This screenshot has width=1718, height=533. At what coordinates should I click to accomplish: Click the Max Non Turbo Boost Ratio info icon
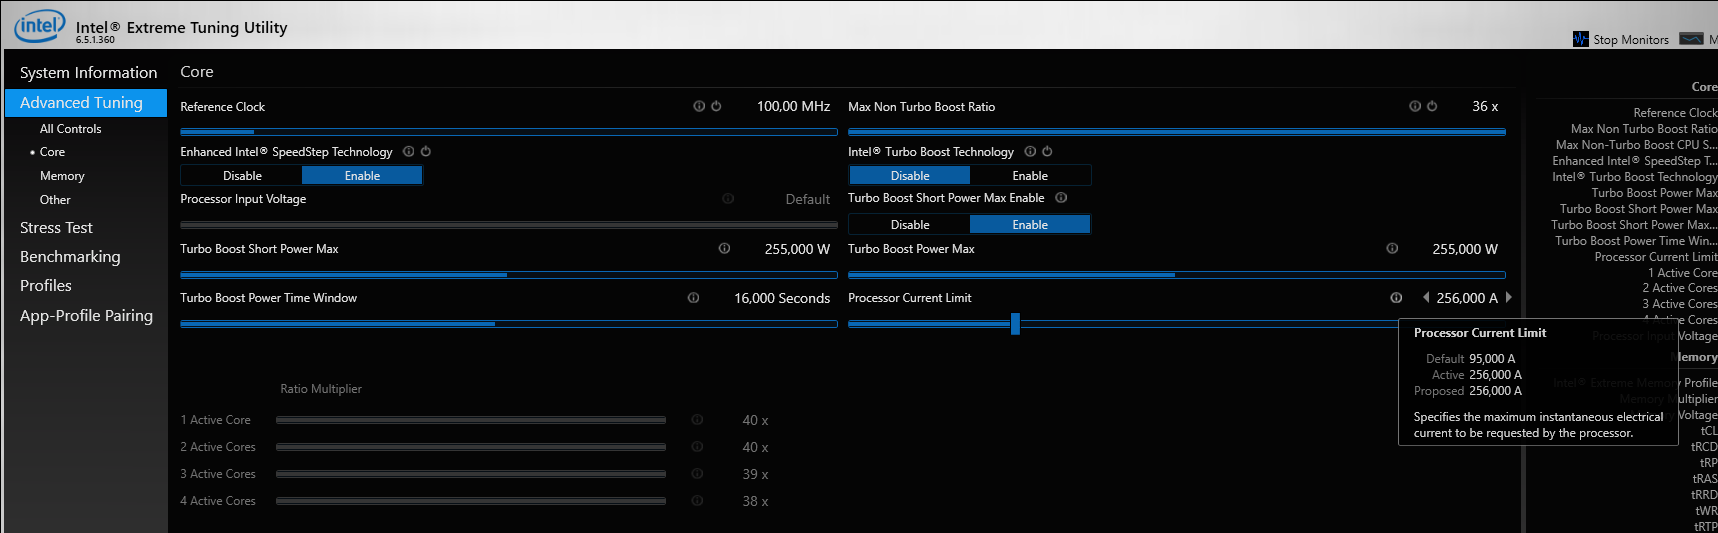click(x=1415, y=106)
